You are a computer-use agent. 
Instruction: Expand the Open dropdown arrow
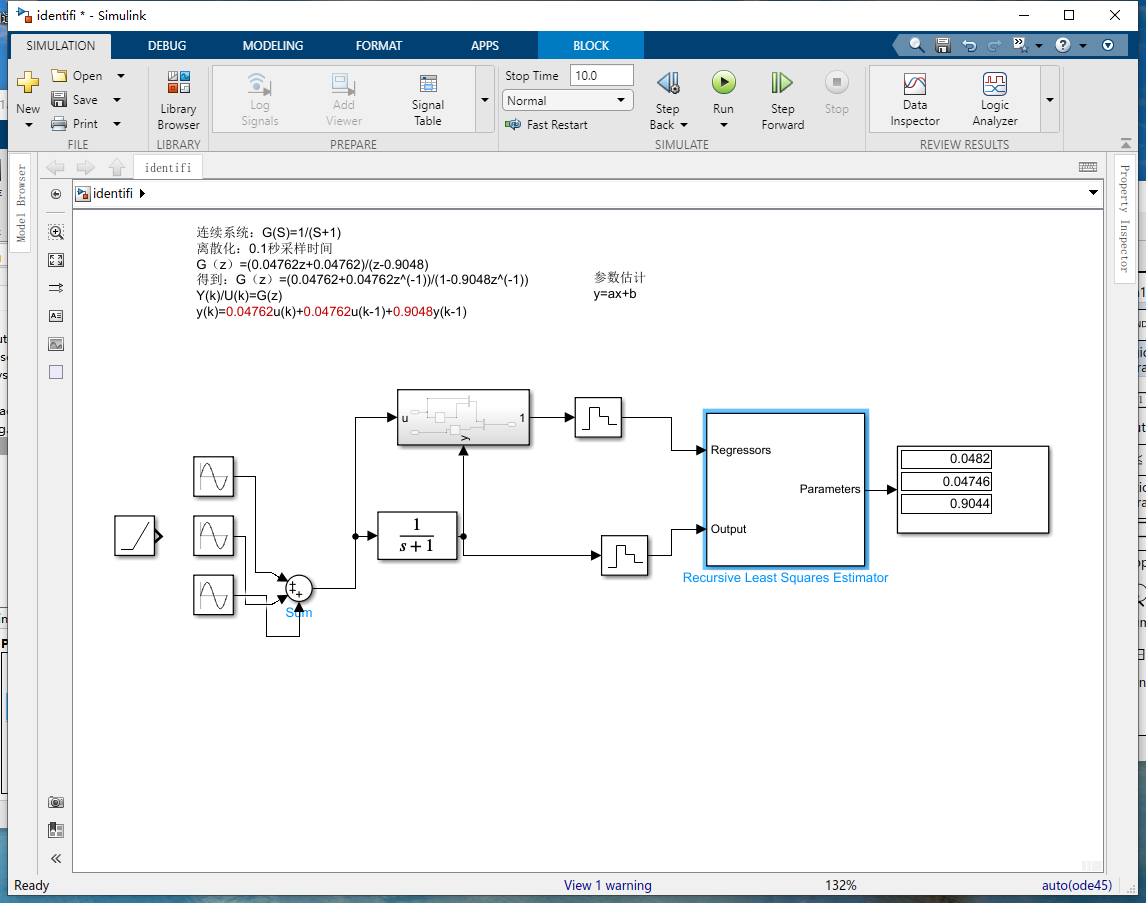pyautogui.click(x=121, y=75)
